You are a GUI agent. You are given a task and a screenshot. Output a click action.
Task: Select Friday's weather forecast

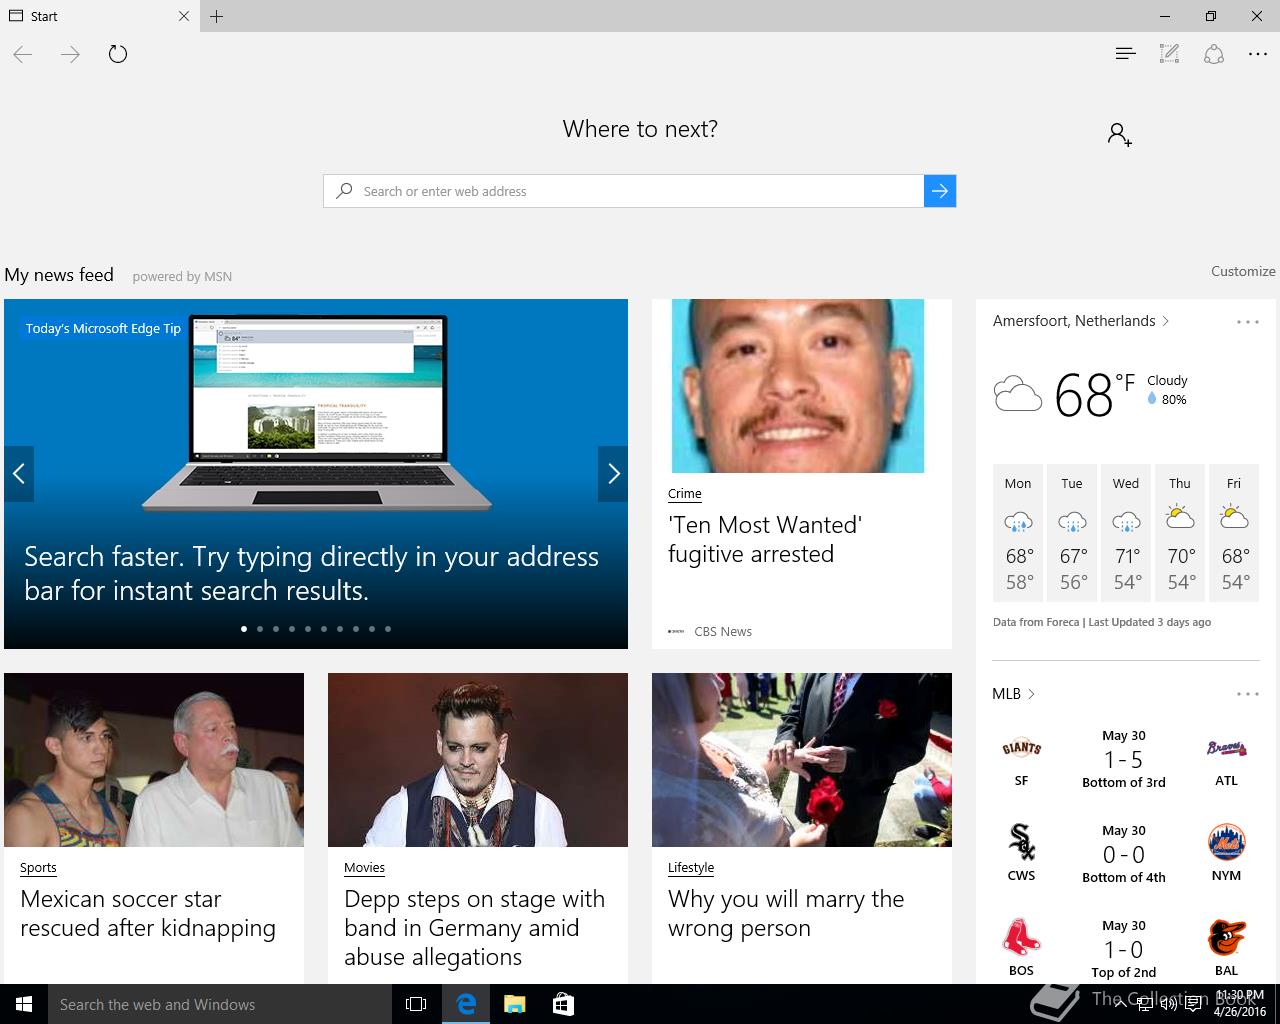point(1234,533)
